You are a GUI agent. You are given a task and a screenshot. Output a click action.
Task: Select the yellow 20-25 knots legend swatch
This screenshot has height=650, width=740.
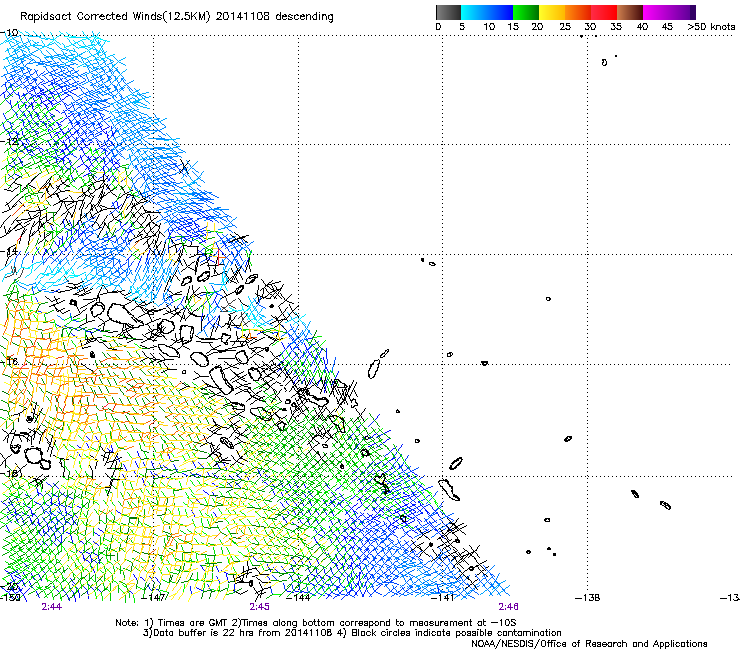[x=552, y=12]
